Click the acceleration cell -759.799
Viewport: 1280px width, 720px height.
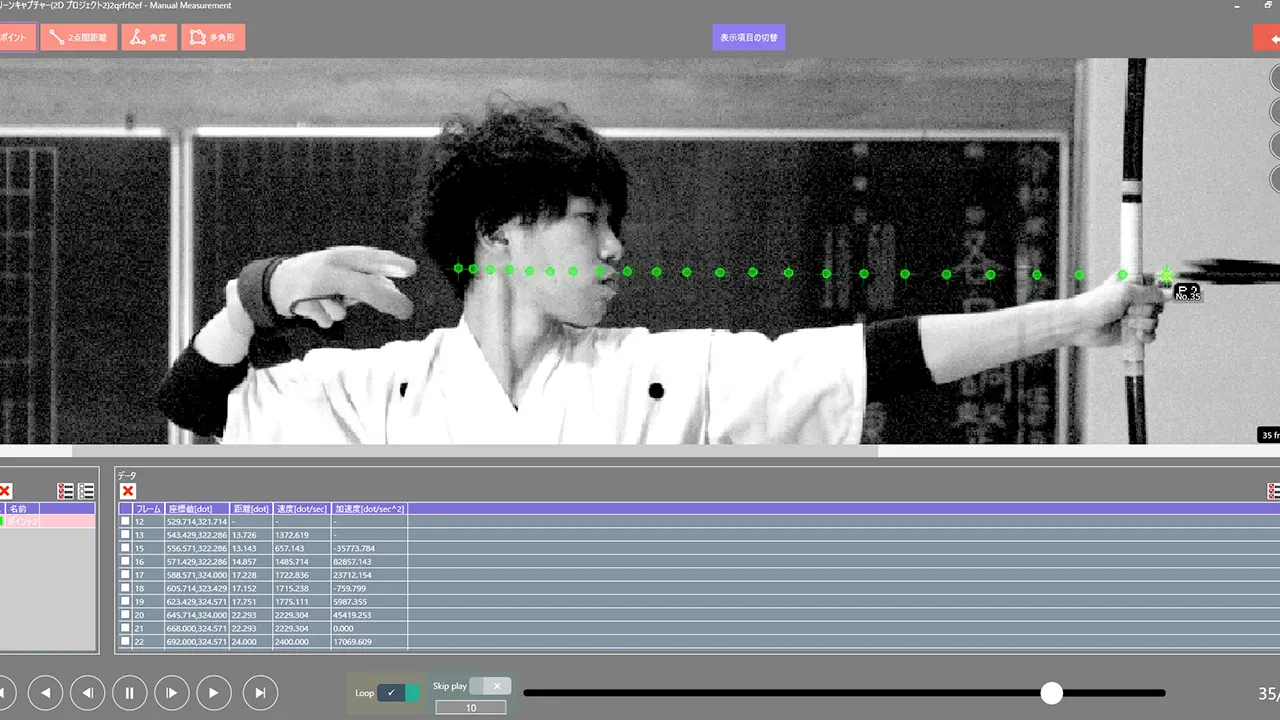369,588
